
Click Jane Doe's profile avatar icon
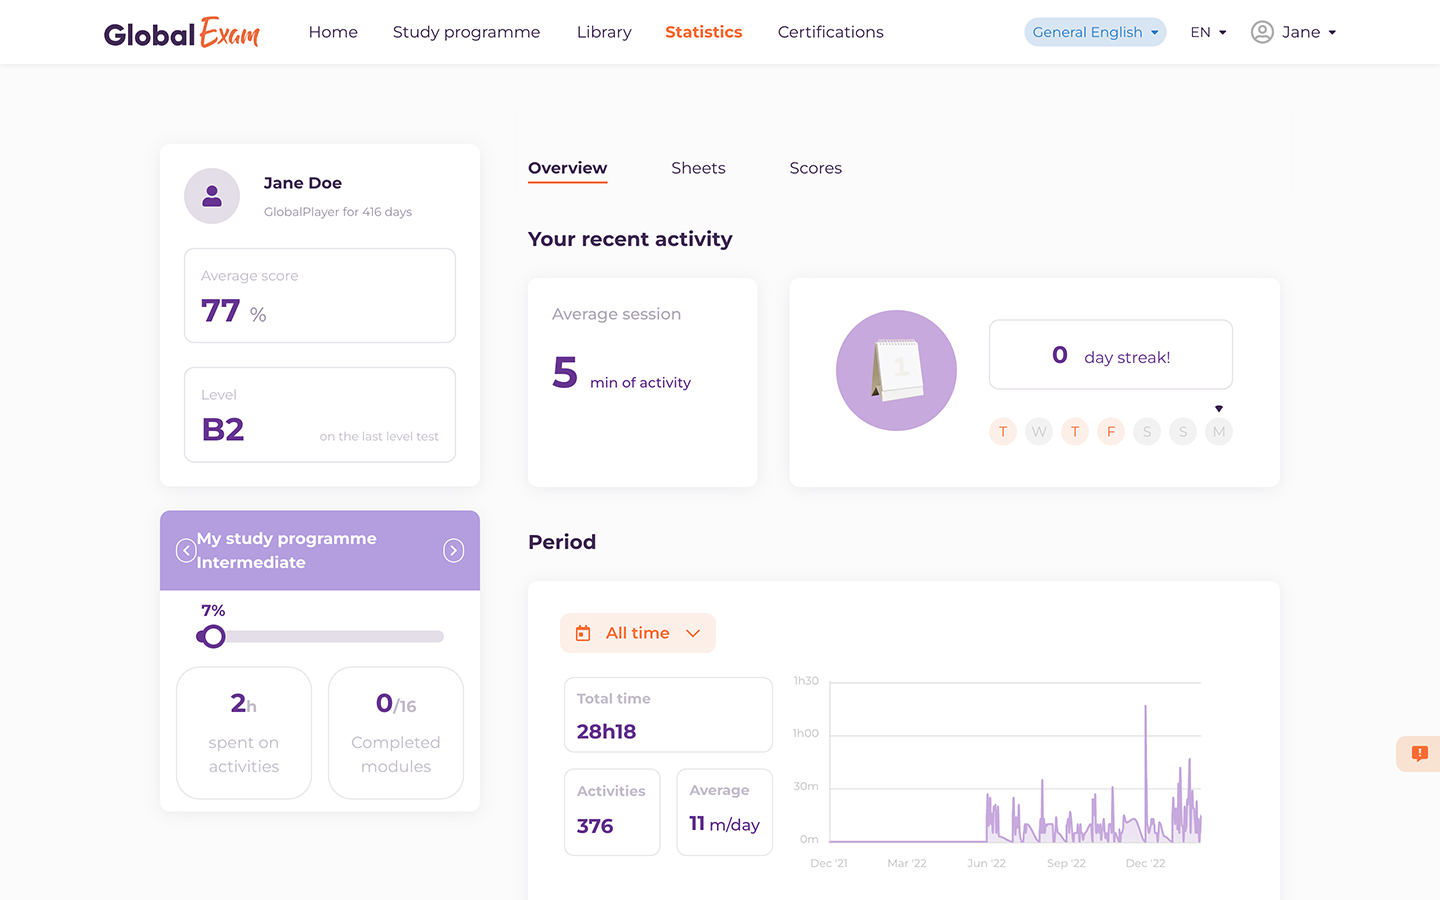point(212,196)
